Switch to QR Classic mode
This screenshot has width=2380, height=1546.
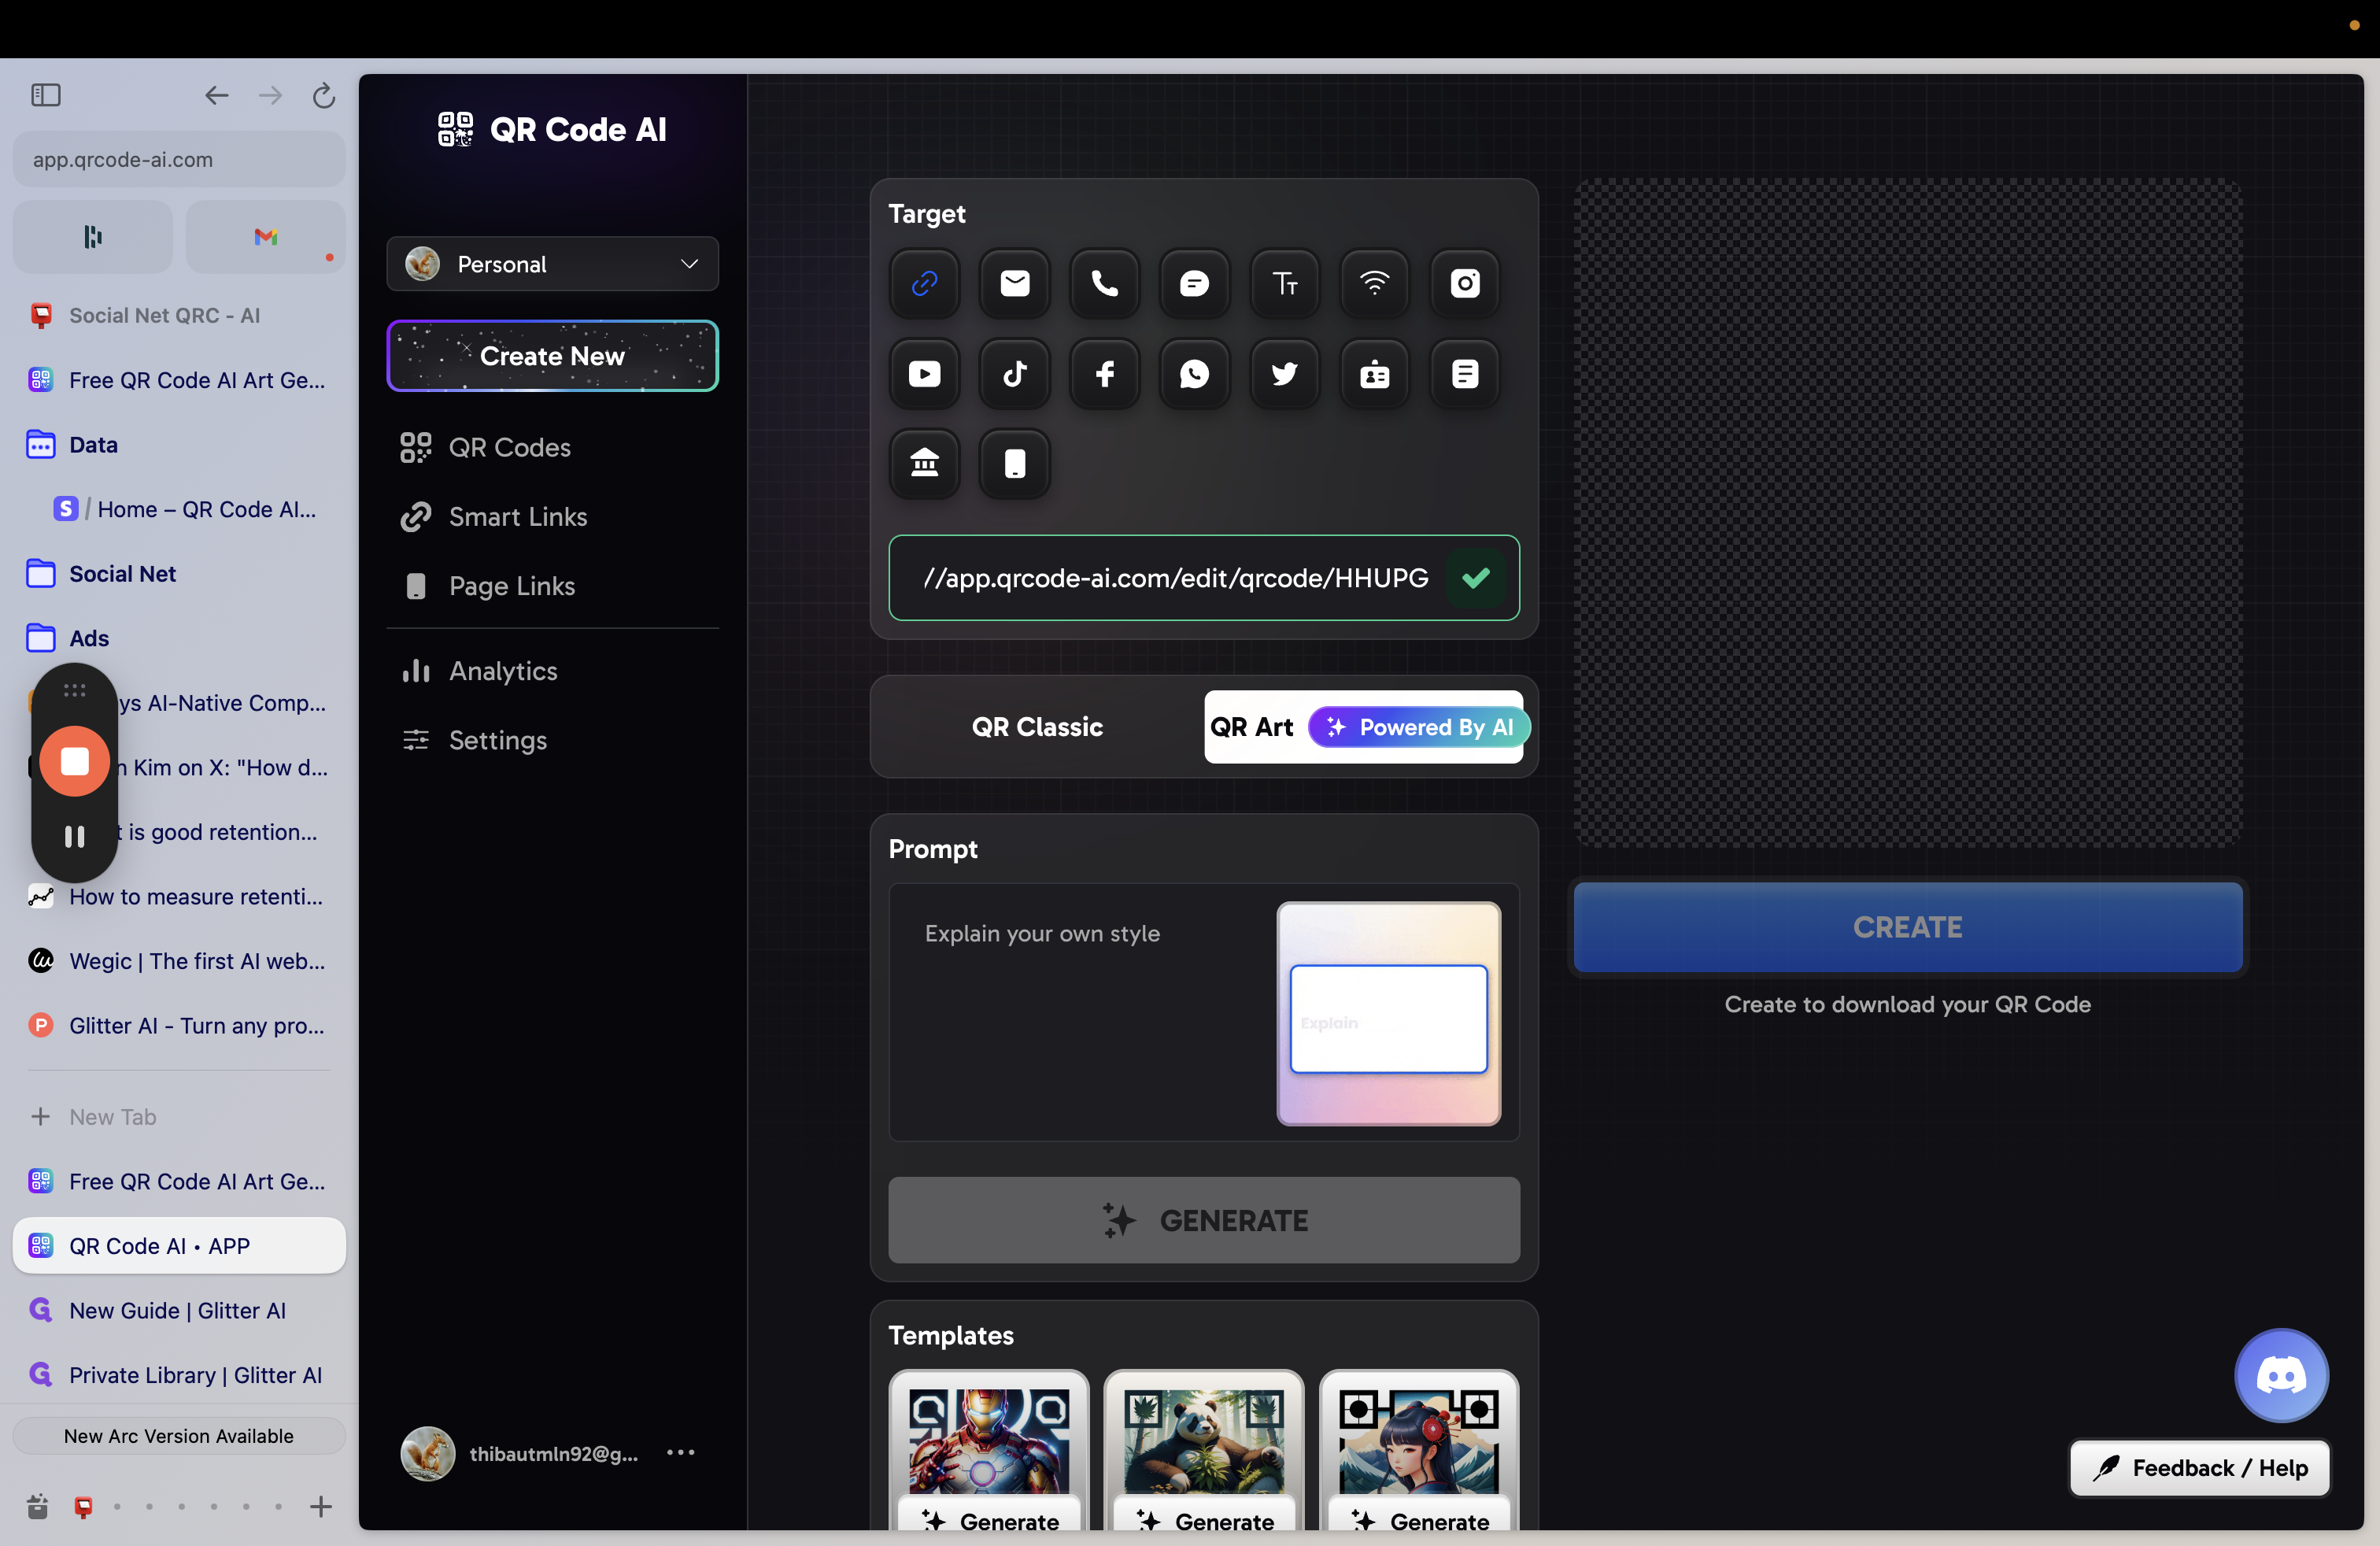point(1037,727)
